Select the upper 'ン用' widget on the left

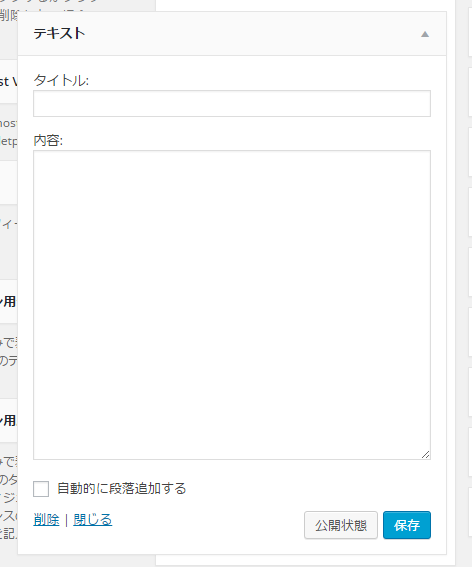pos(9,301)
